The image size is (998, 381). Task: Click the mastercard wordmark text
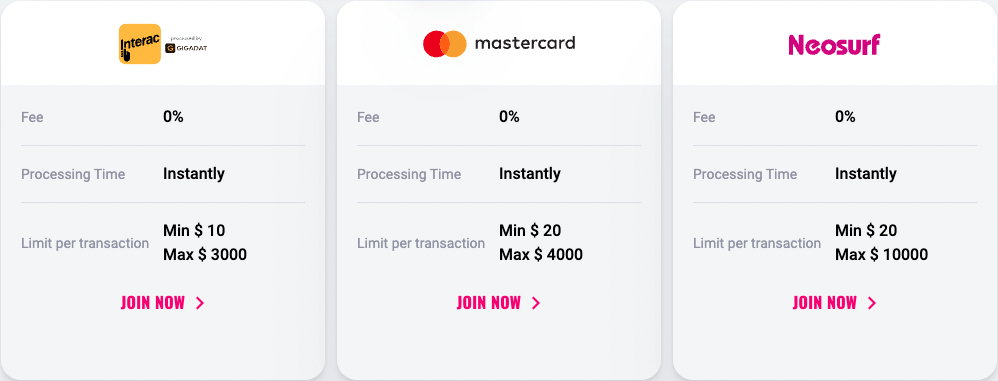pyautogui.click(x=525, y=43)
